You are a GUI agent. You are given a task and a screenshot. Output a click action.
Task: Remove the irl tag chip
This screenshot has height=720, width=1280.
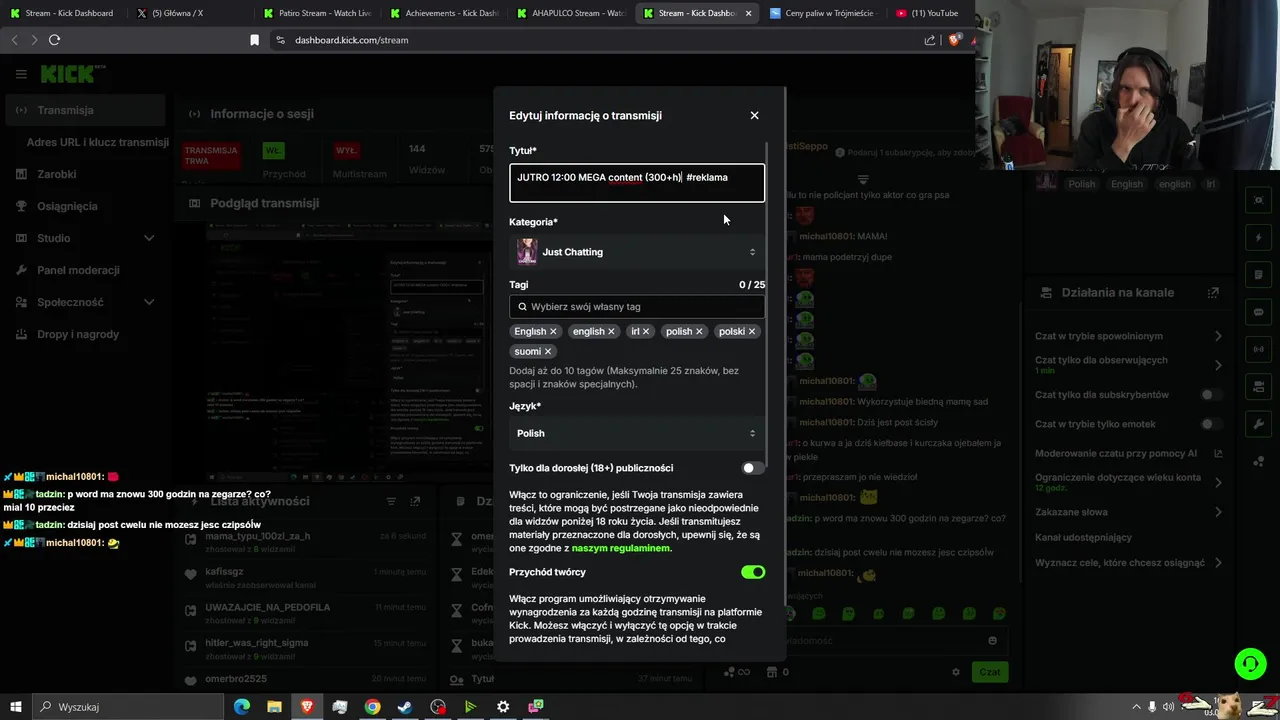(646, 331)
